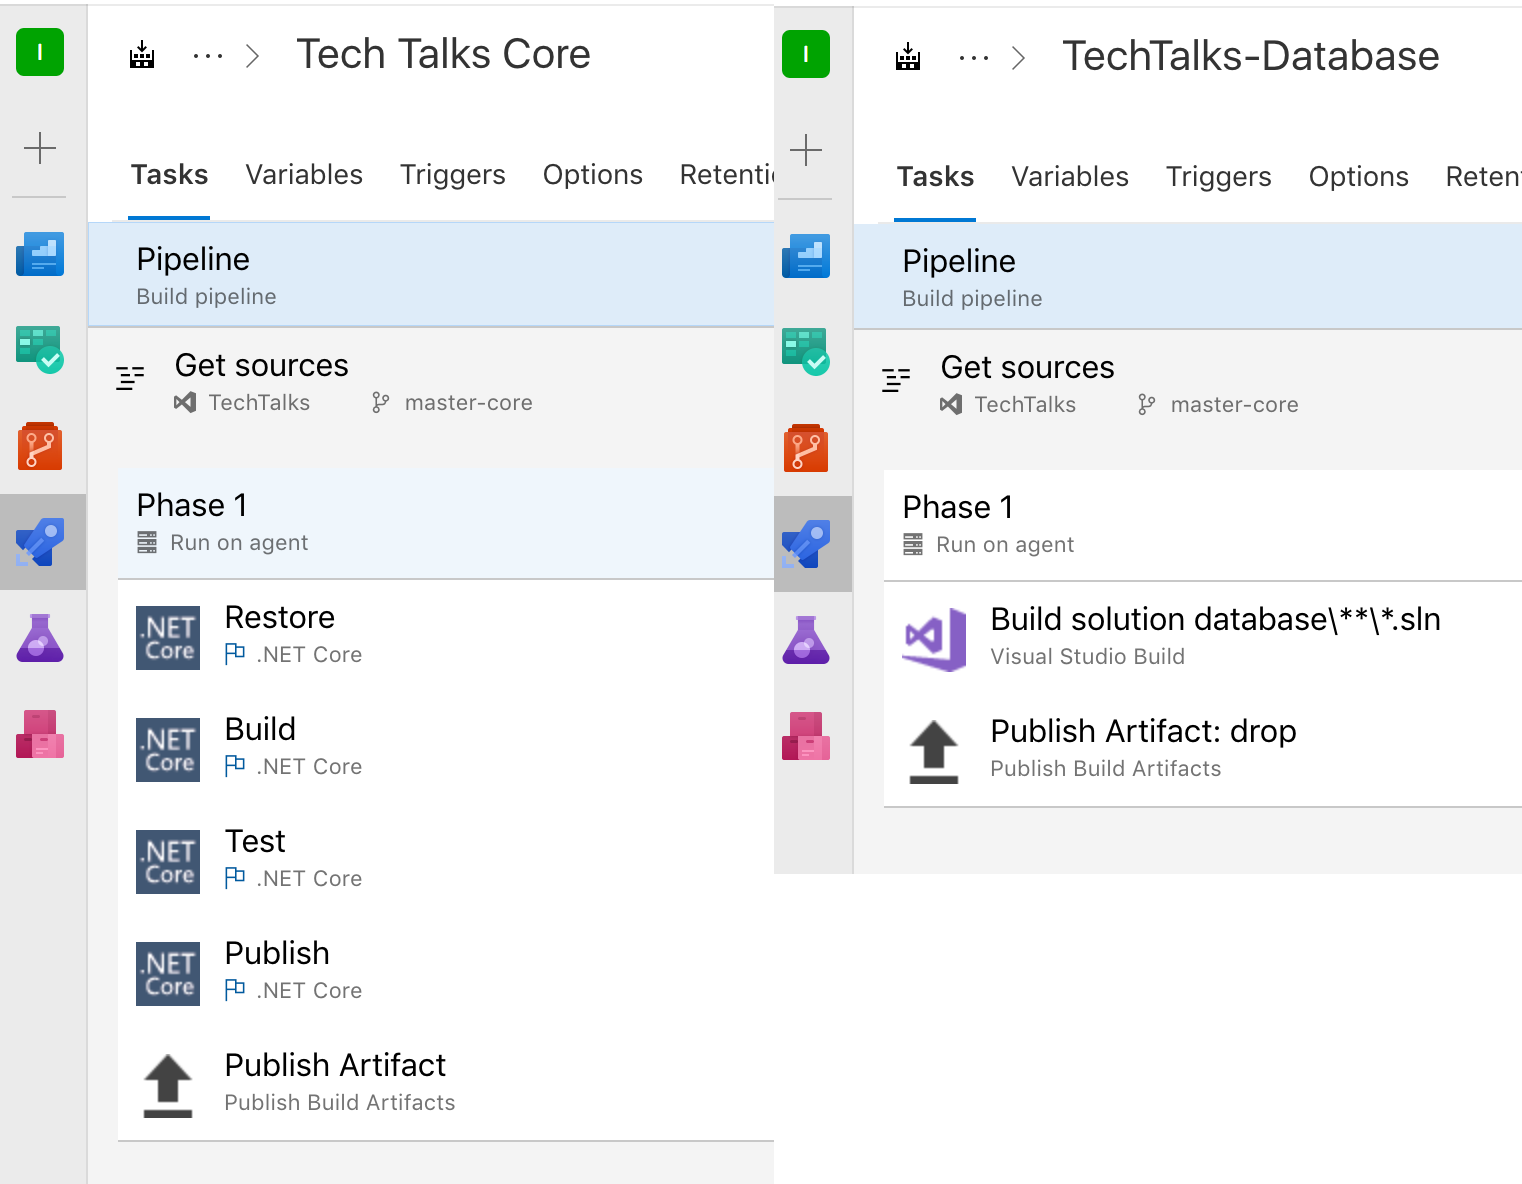Open Variables tab in TechTalks-Database
Viewport: 1522px width, 1184px height.
[x=1070, y=177]
